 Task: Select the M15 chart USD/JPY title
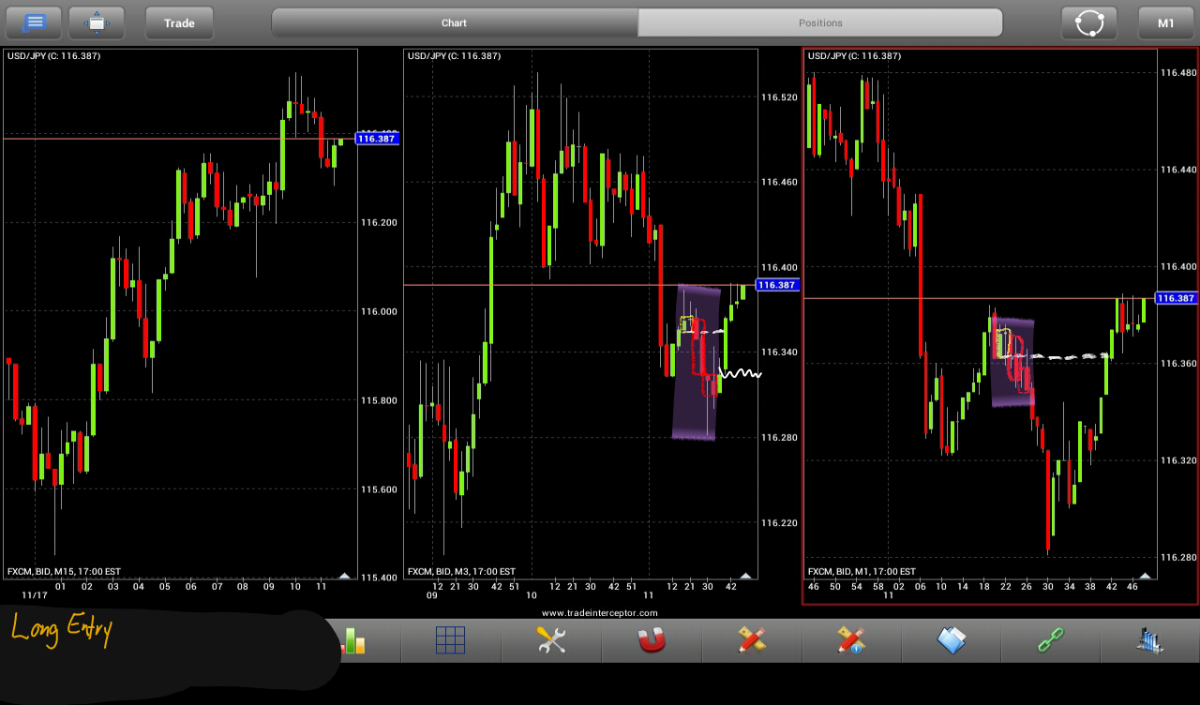point(54,56)
